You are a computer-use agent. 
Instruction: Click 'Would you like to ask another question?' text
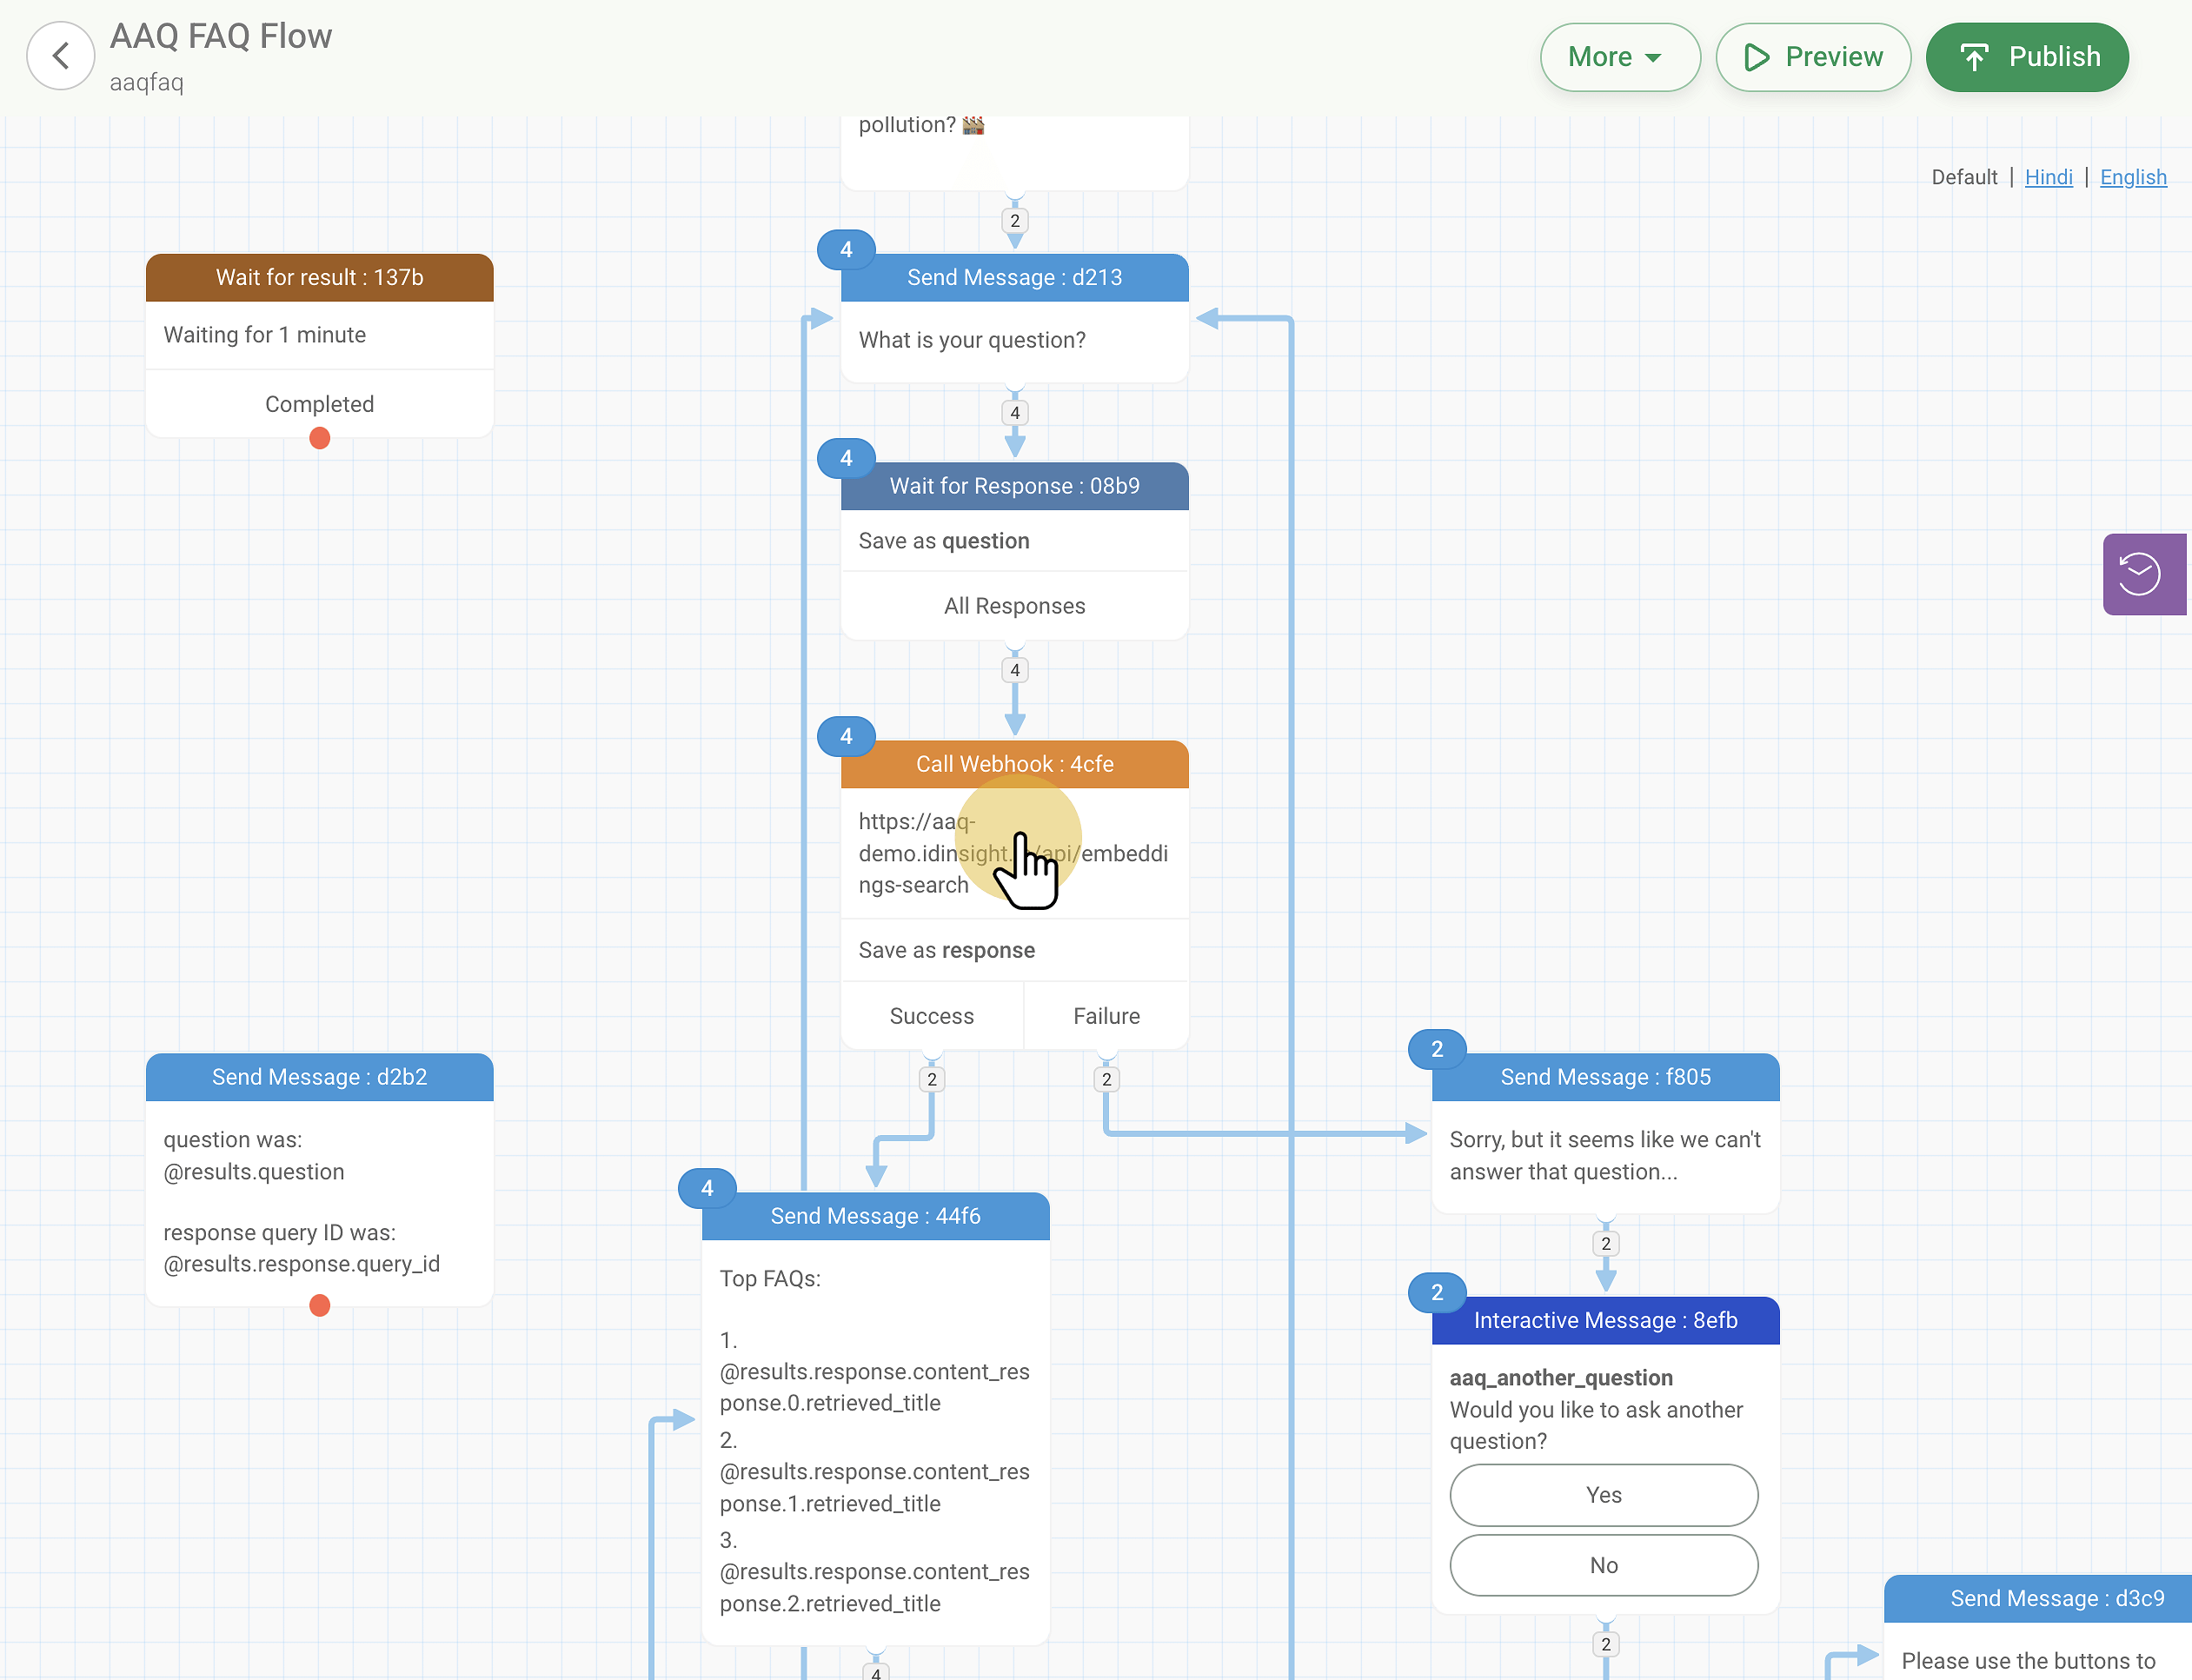1596,1425
